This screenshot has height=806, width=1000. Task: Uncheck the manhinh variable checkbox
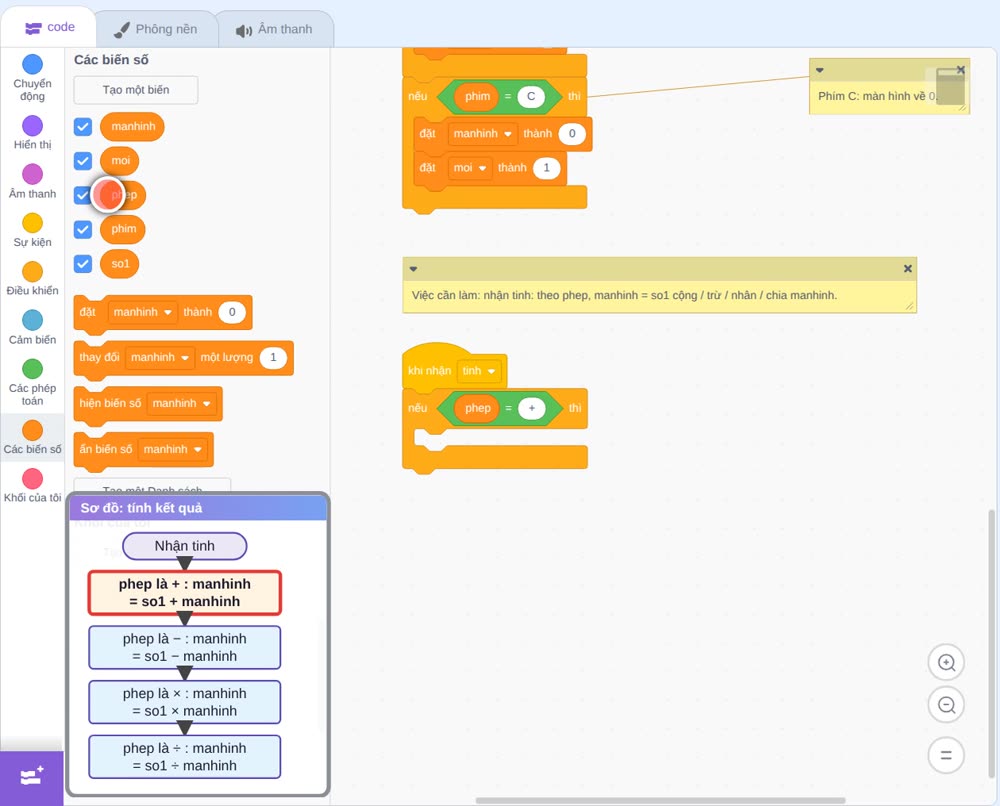[83, 126]
